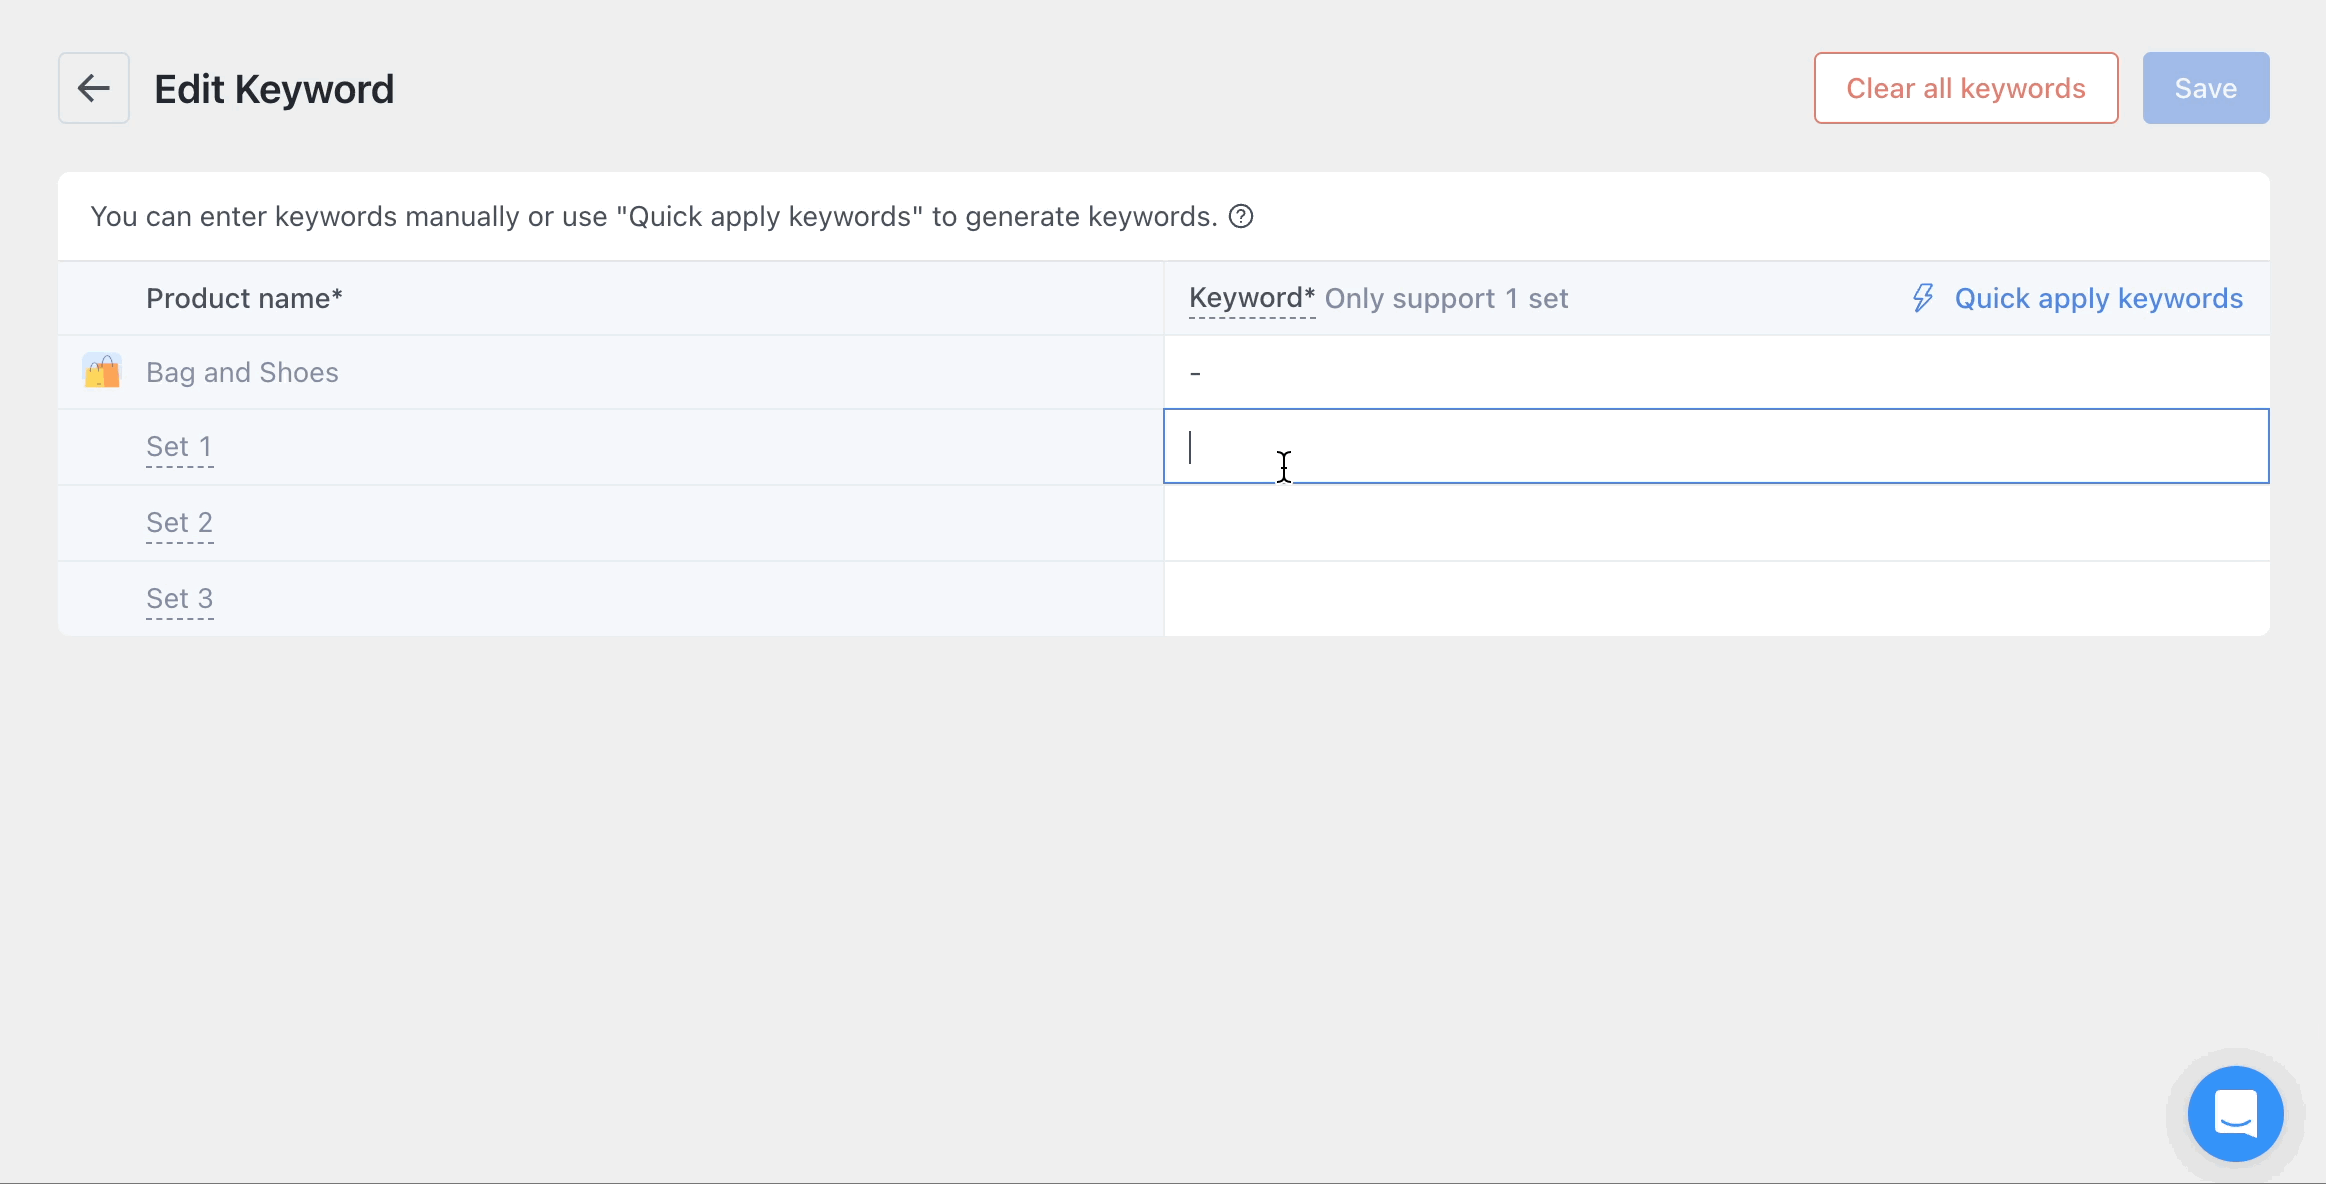Image resolution: width=2326 pixels, height=1184 pixels.
Task: Open the help question mark icon
Action: coord(1241,216)
